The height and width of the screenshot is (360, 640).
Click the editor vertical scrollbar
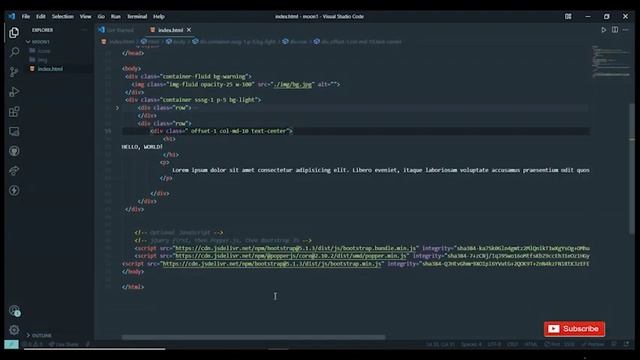[x=632, y=168]
